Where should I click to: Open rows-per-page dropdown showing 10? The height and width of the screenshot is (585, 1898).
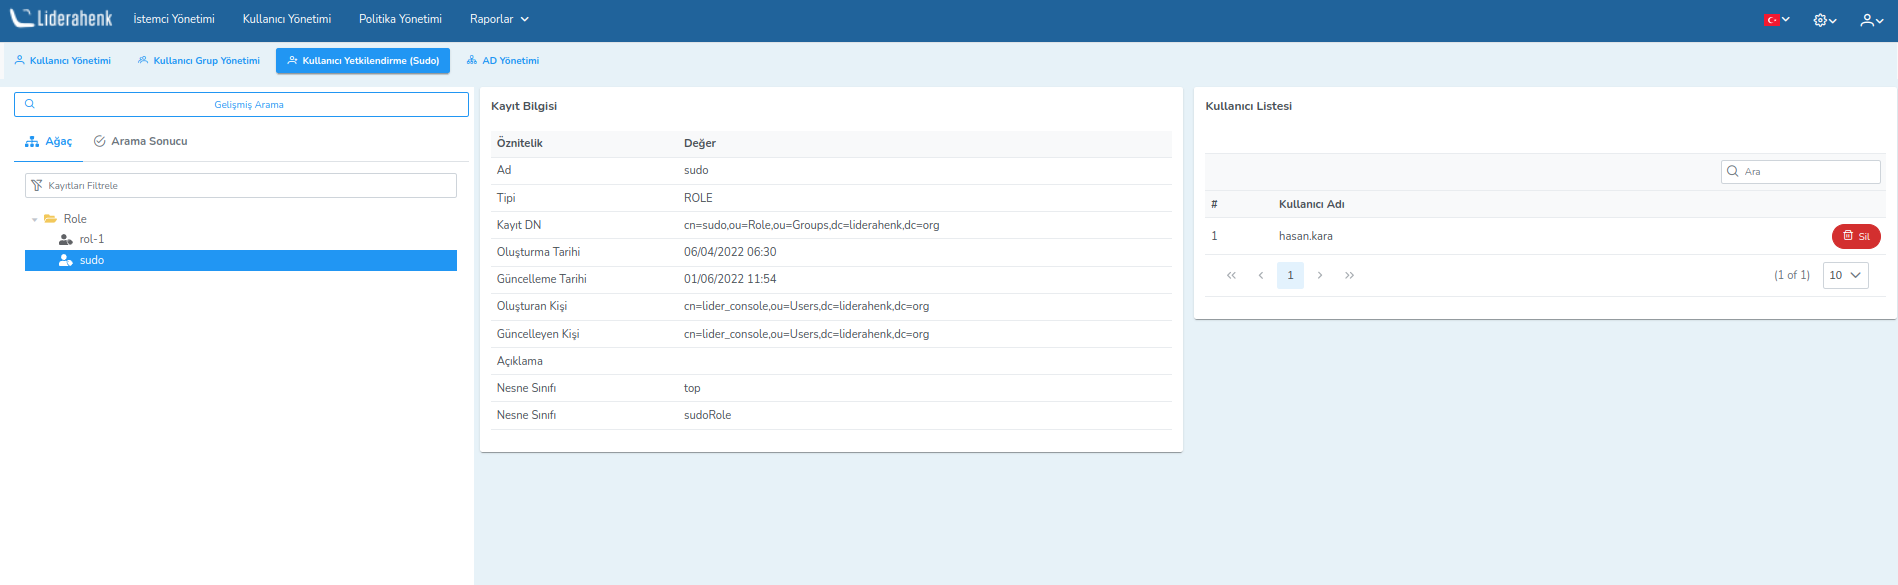point(1845,276)
